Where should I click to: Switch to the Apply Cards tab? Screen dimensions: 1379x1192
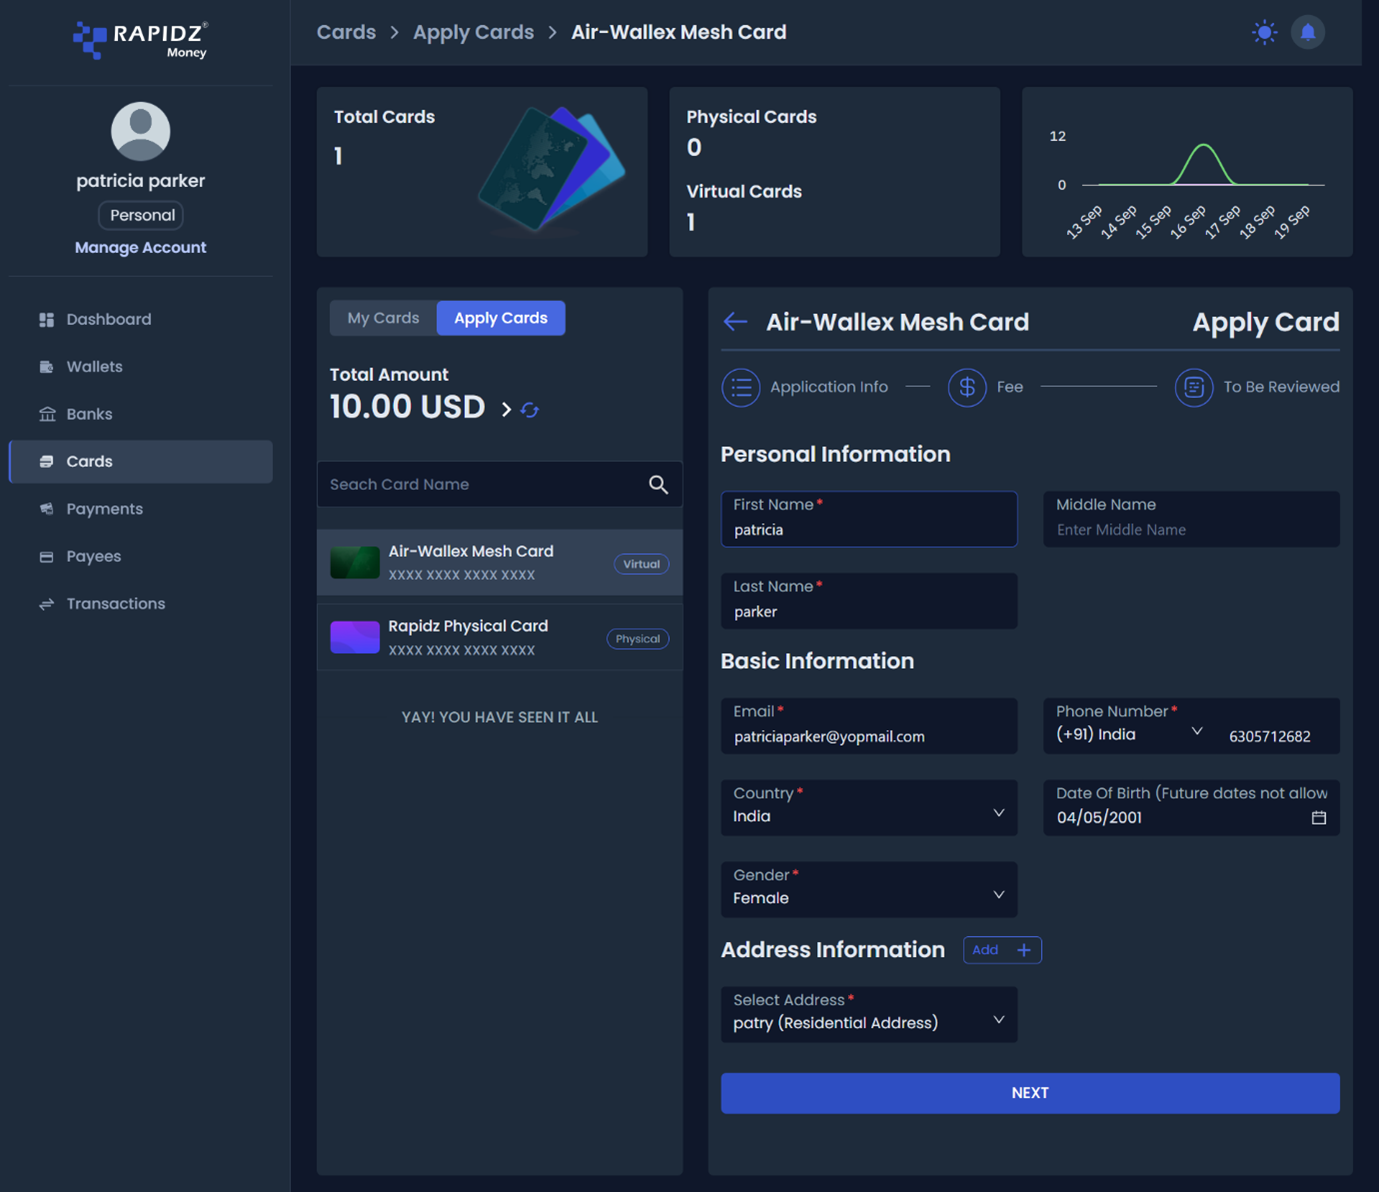pyautogui.click(x=501, y=318)
